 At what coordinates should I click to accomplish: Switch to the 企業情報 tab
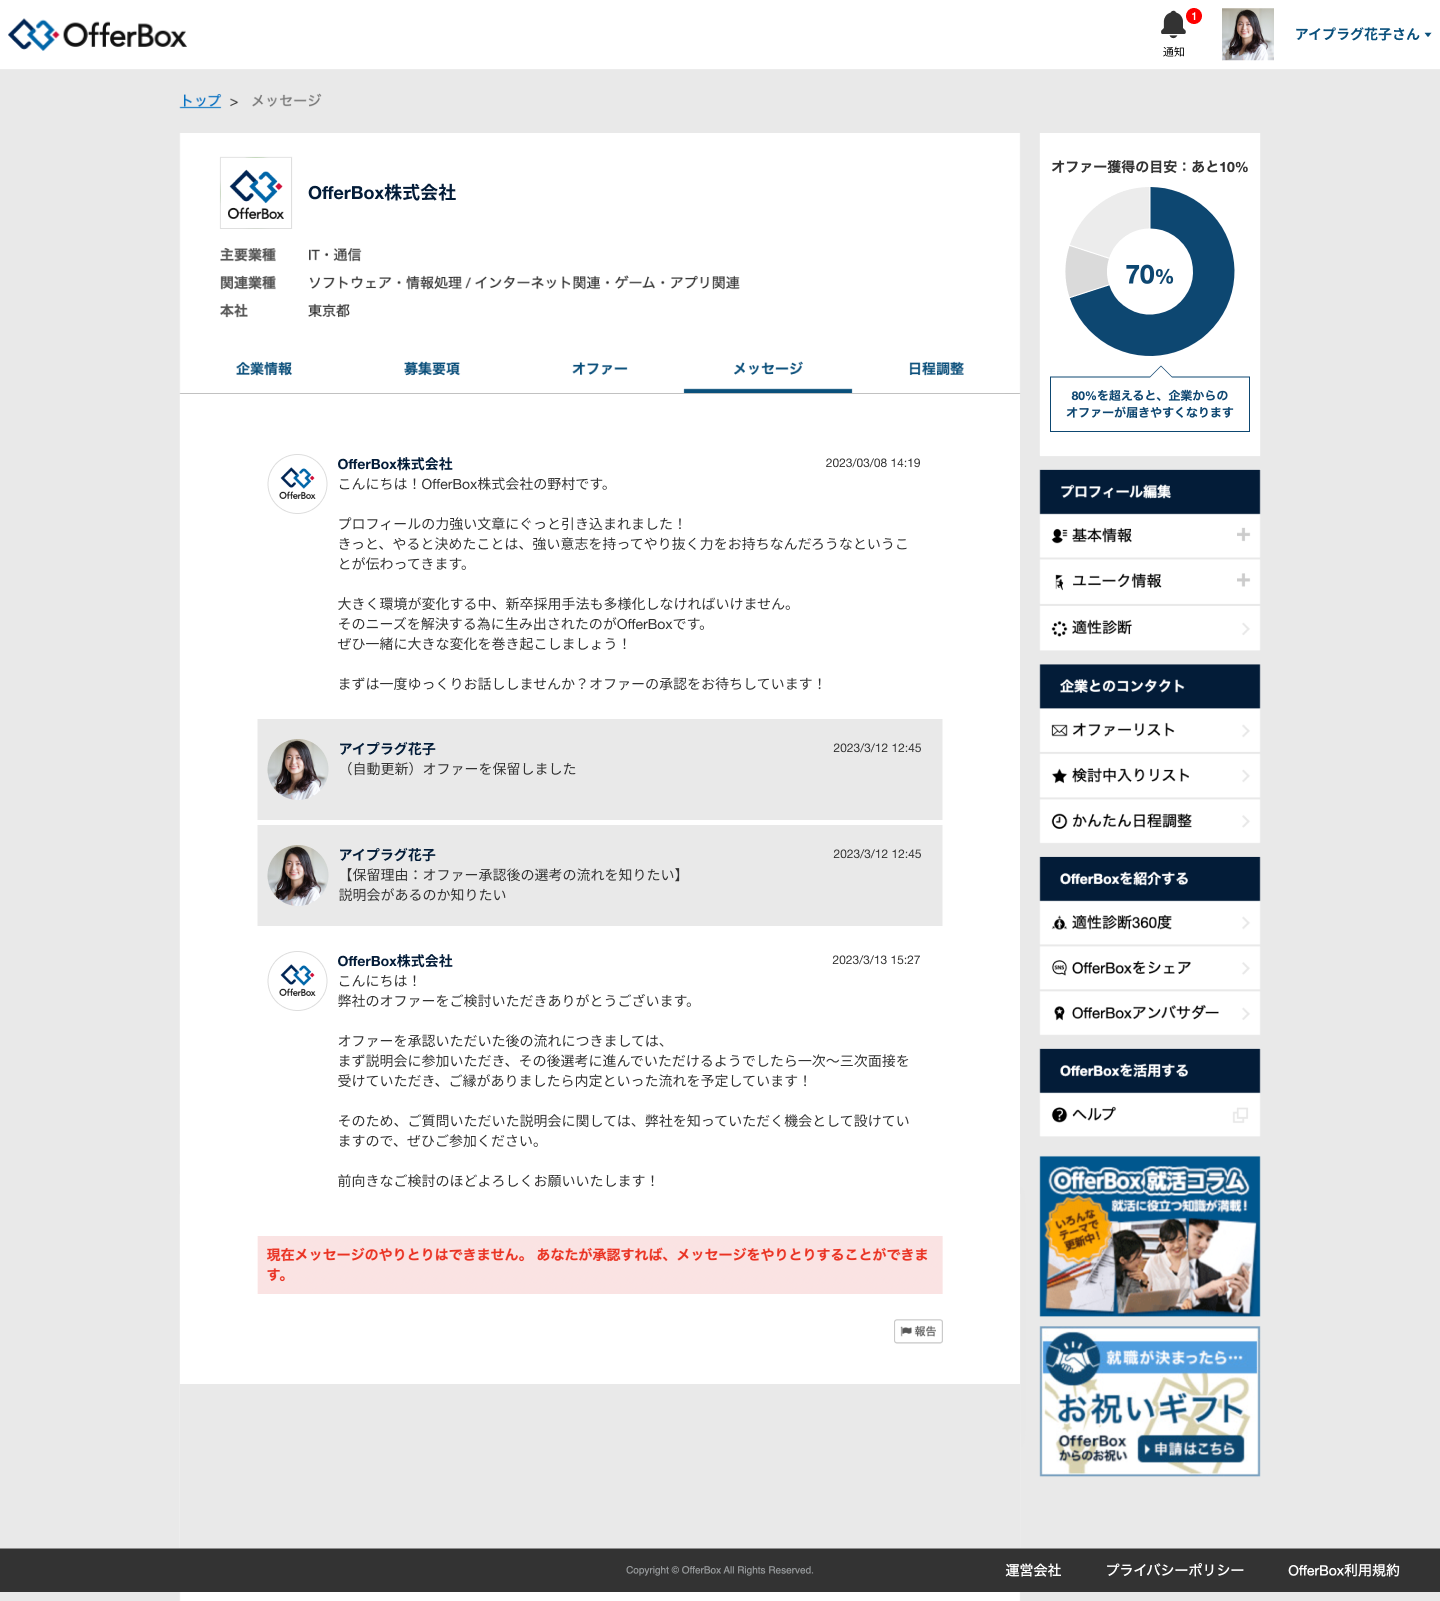[x=264, y=369]
